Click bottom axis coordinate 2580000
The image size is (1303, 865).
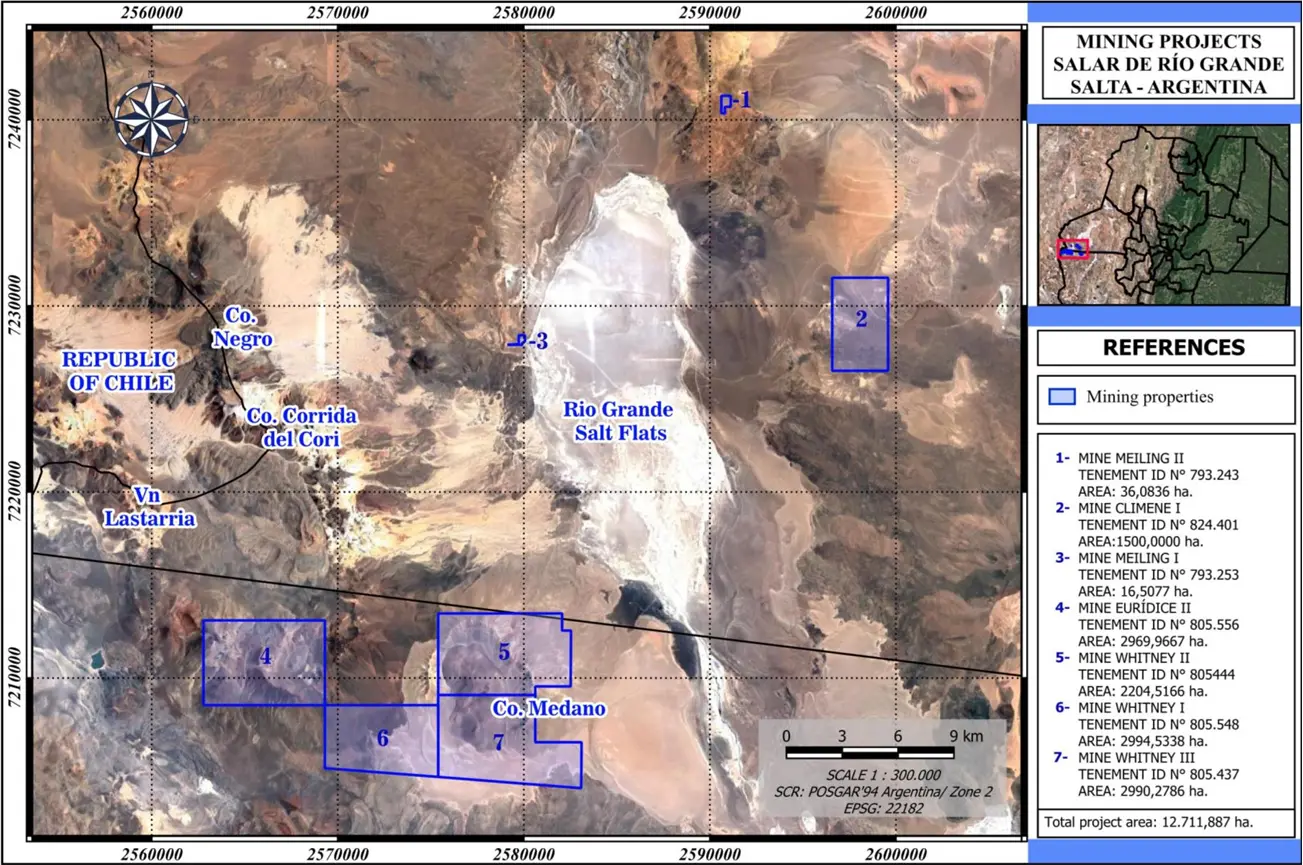(x=524, y=853)
